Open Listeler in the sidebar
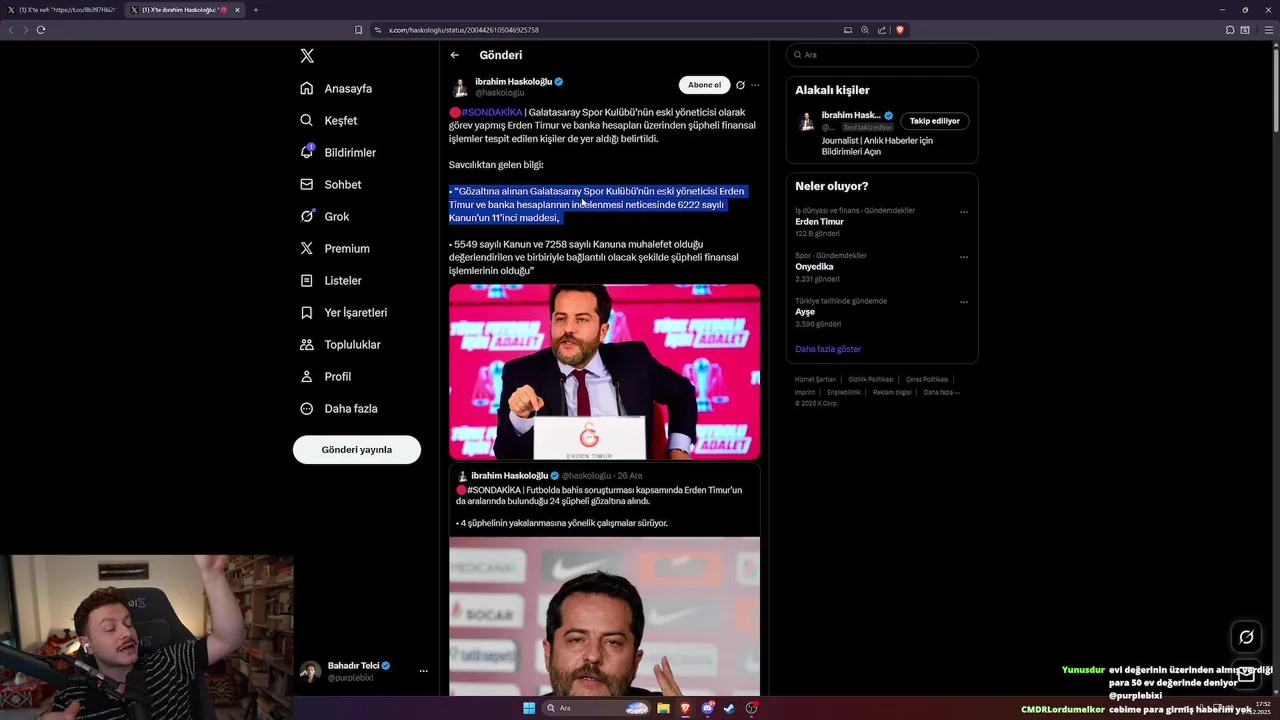The width and height of the screenshot is (1280, 720). [x=331, y=281]
